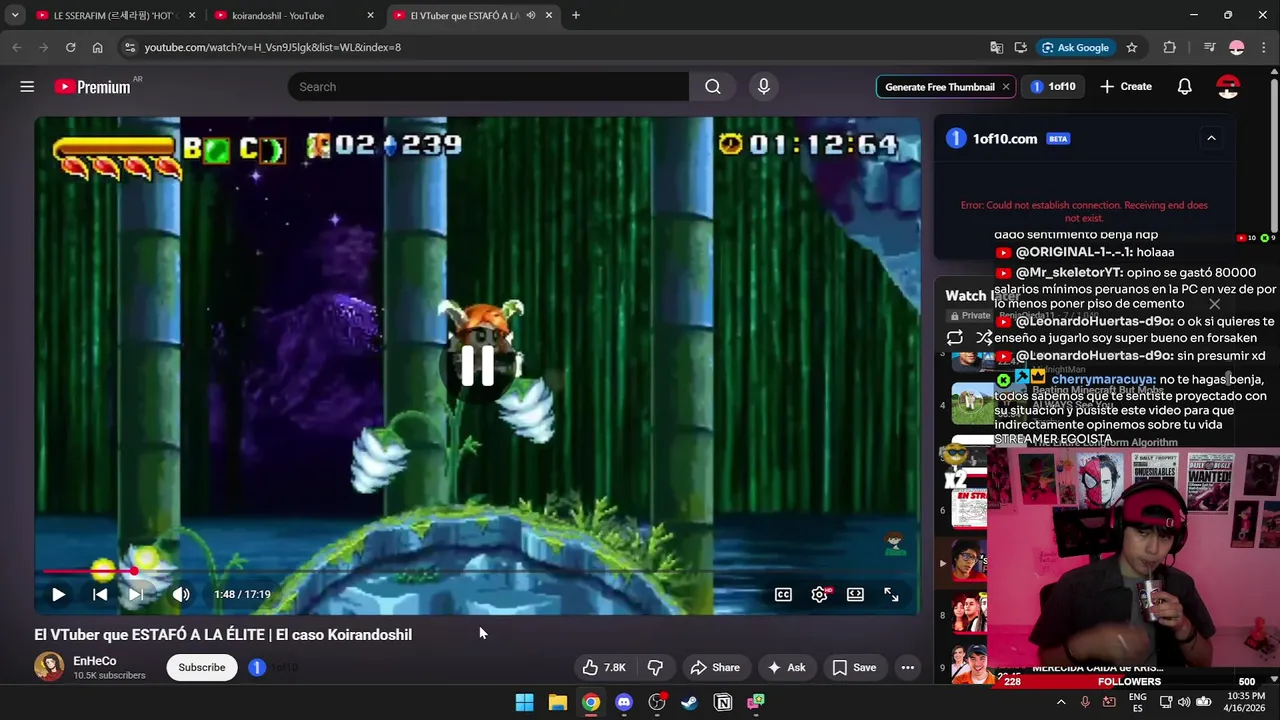Viewport: 1280px width, 720px height.
Task: Save the video to a playlist
Action: pyautogui.click(x=855, y=667)
